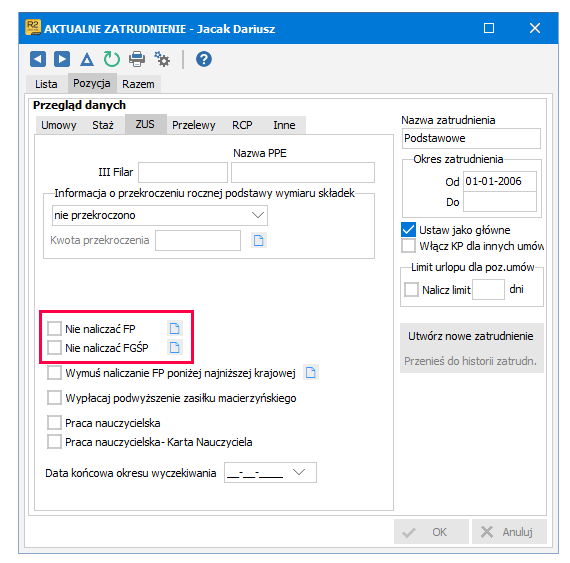Toggle Praca nauczycielska- Karta Nauczyciela checkbox
570x563 pixels.
(54, 442)
